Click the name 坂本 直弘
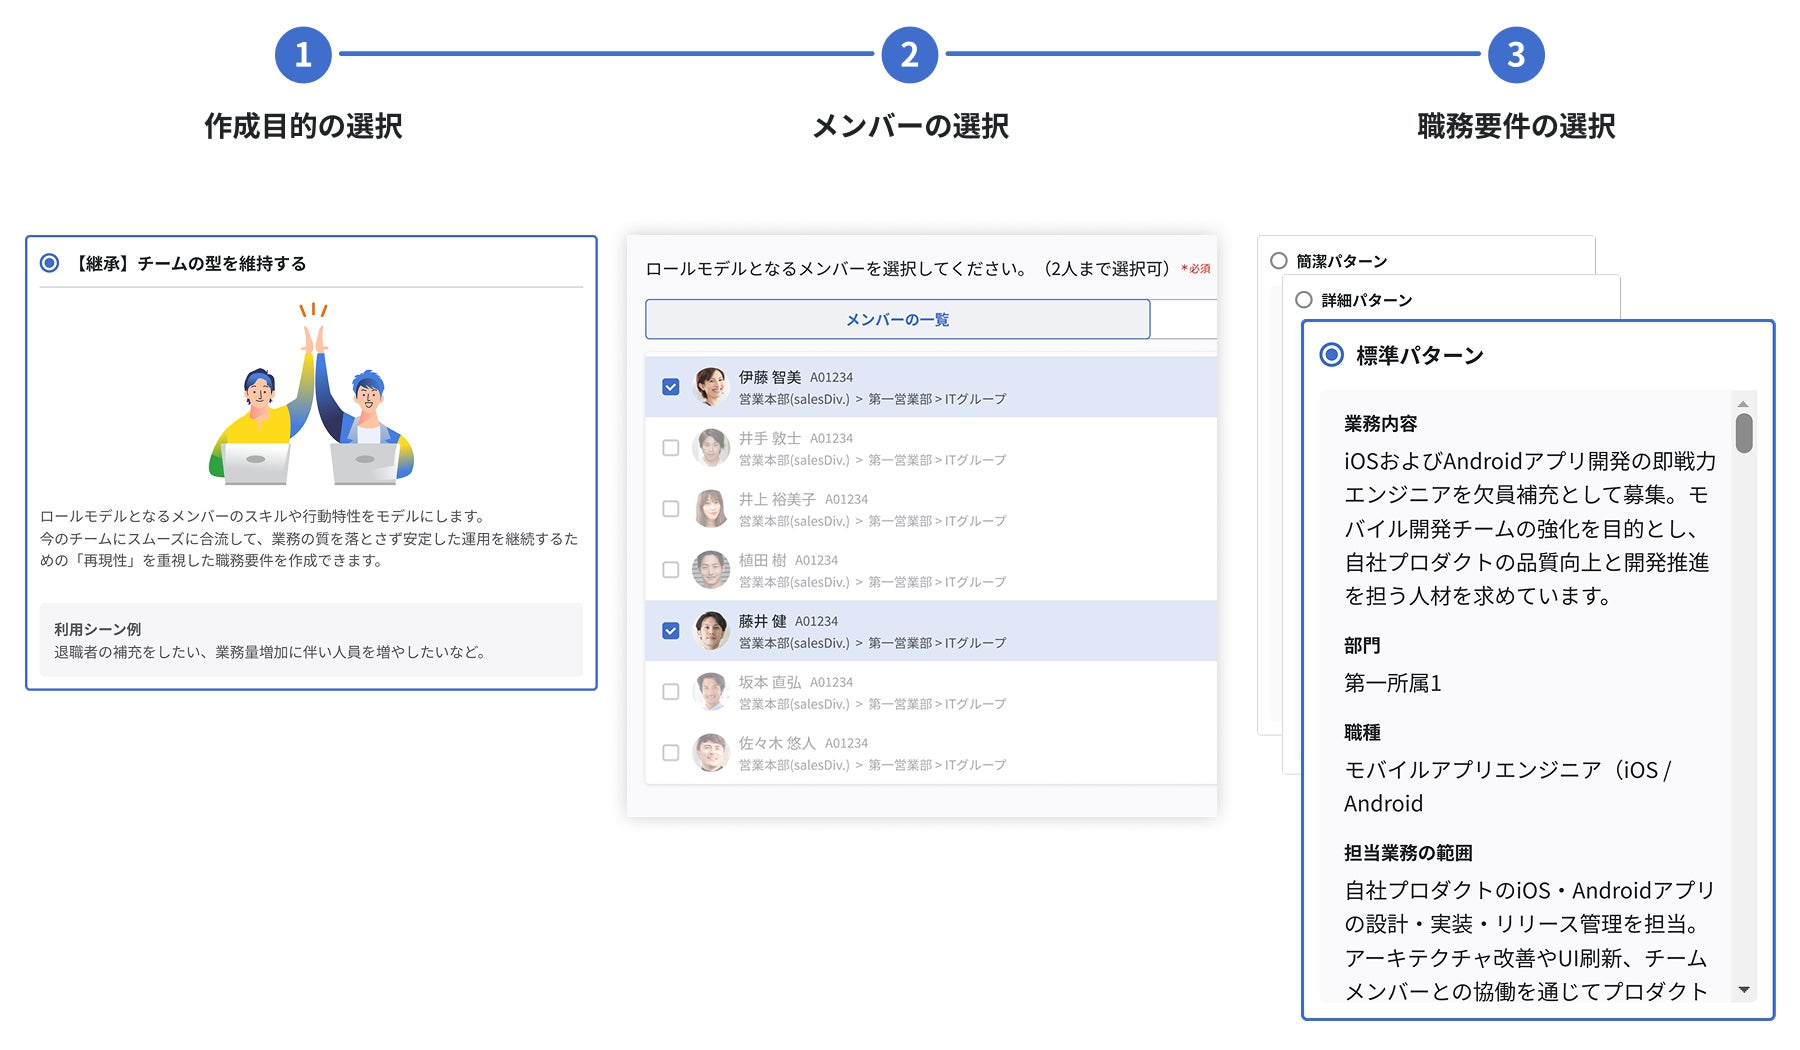The image size is (1800, 1050). point(770,682)
